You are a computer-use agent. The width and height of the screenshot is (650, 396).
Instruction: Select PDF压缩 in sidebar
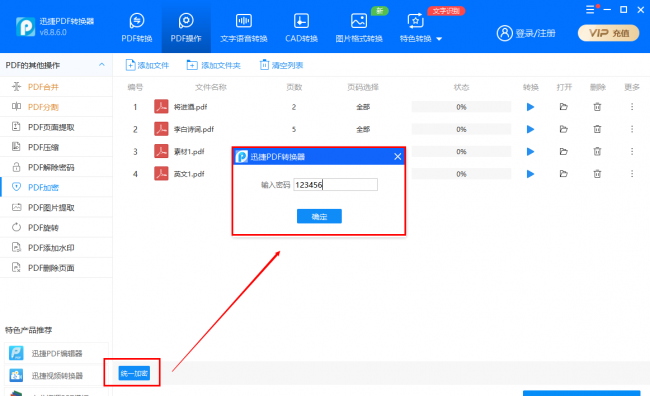coord(56,147)
